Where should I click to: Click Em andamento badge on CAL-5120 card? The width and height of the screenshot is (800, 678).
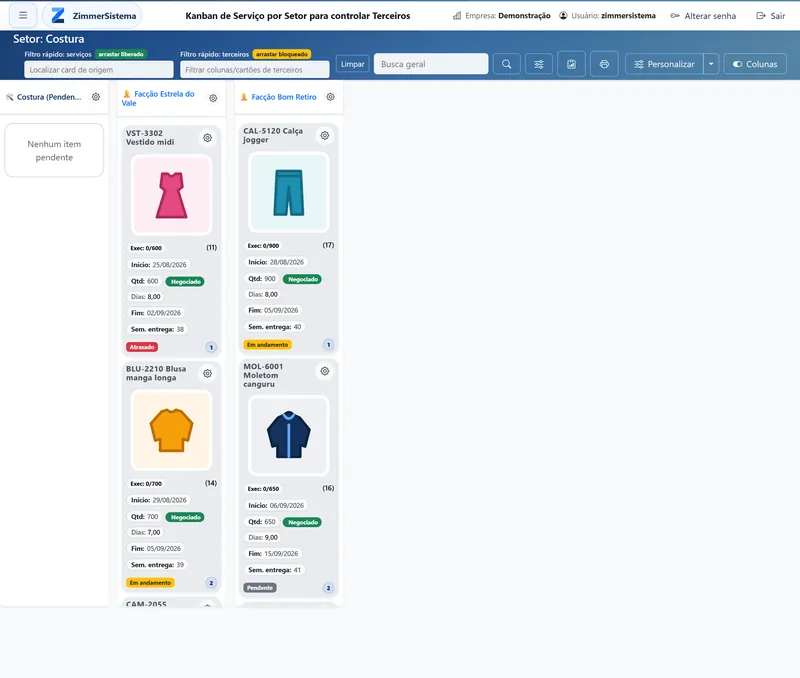[267, 345]
